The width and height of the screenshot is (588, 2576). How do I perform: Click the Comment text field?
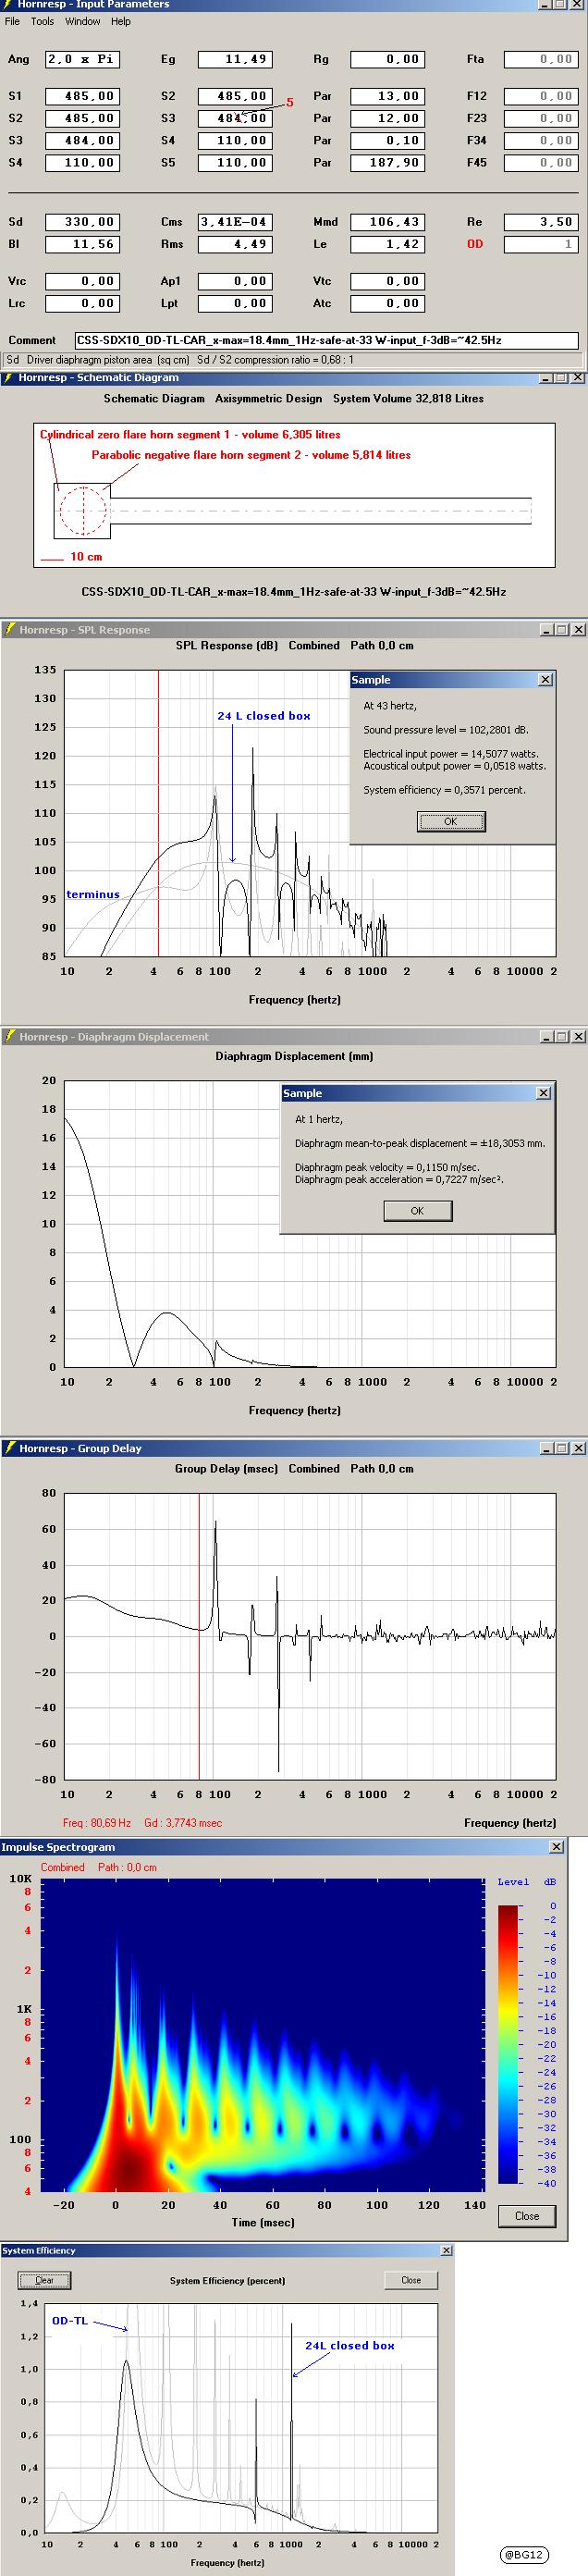click(x=326, y=340)
